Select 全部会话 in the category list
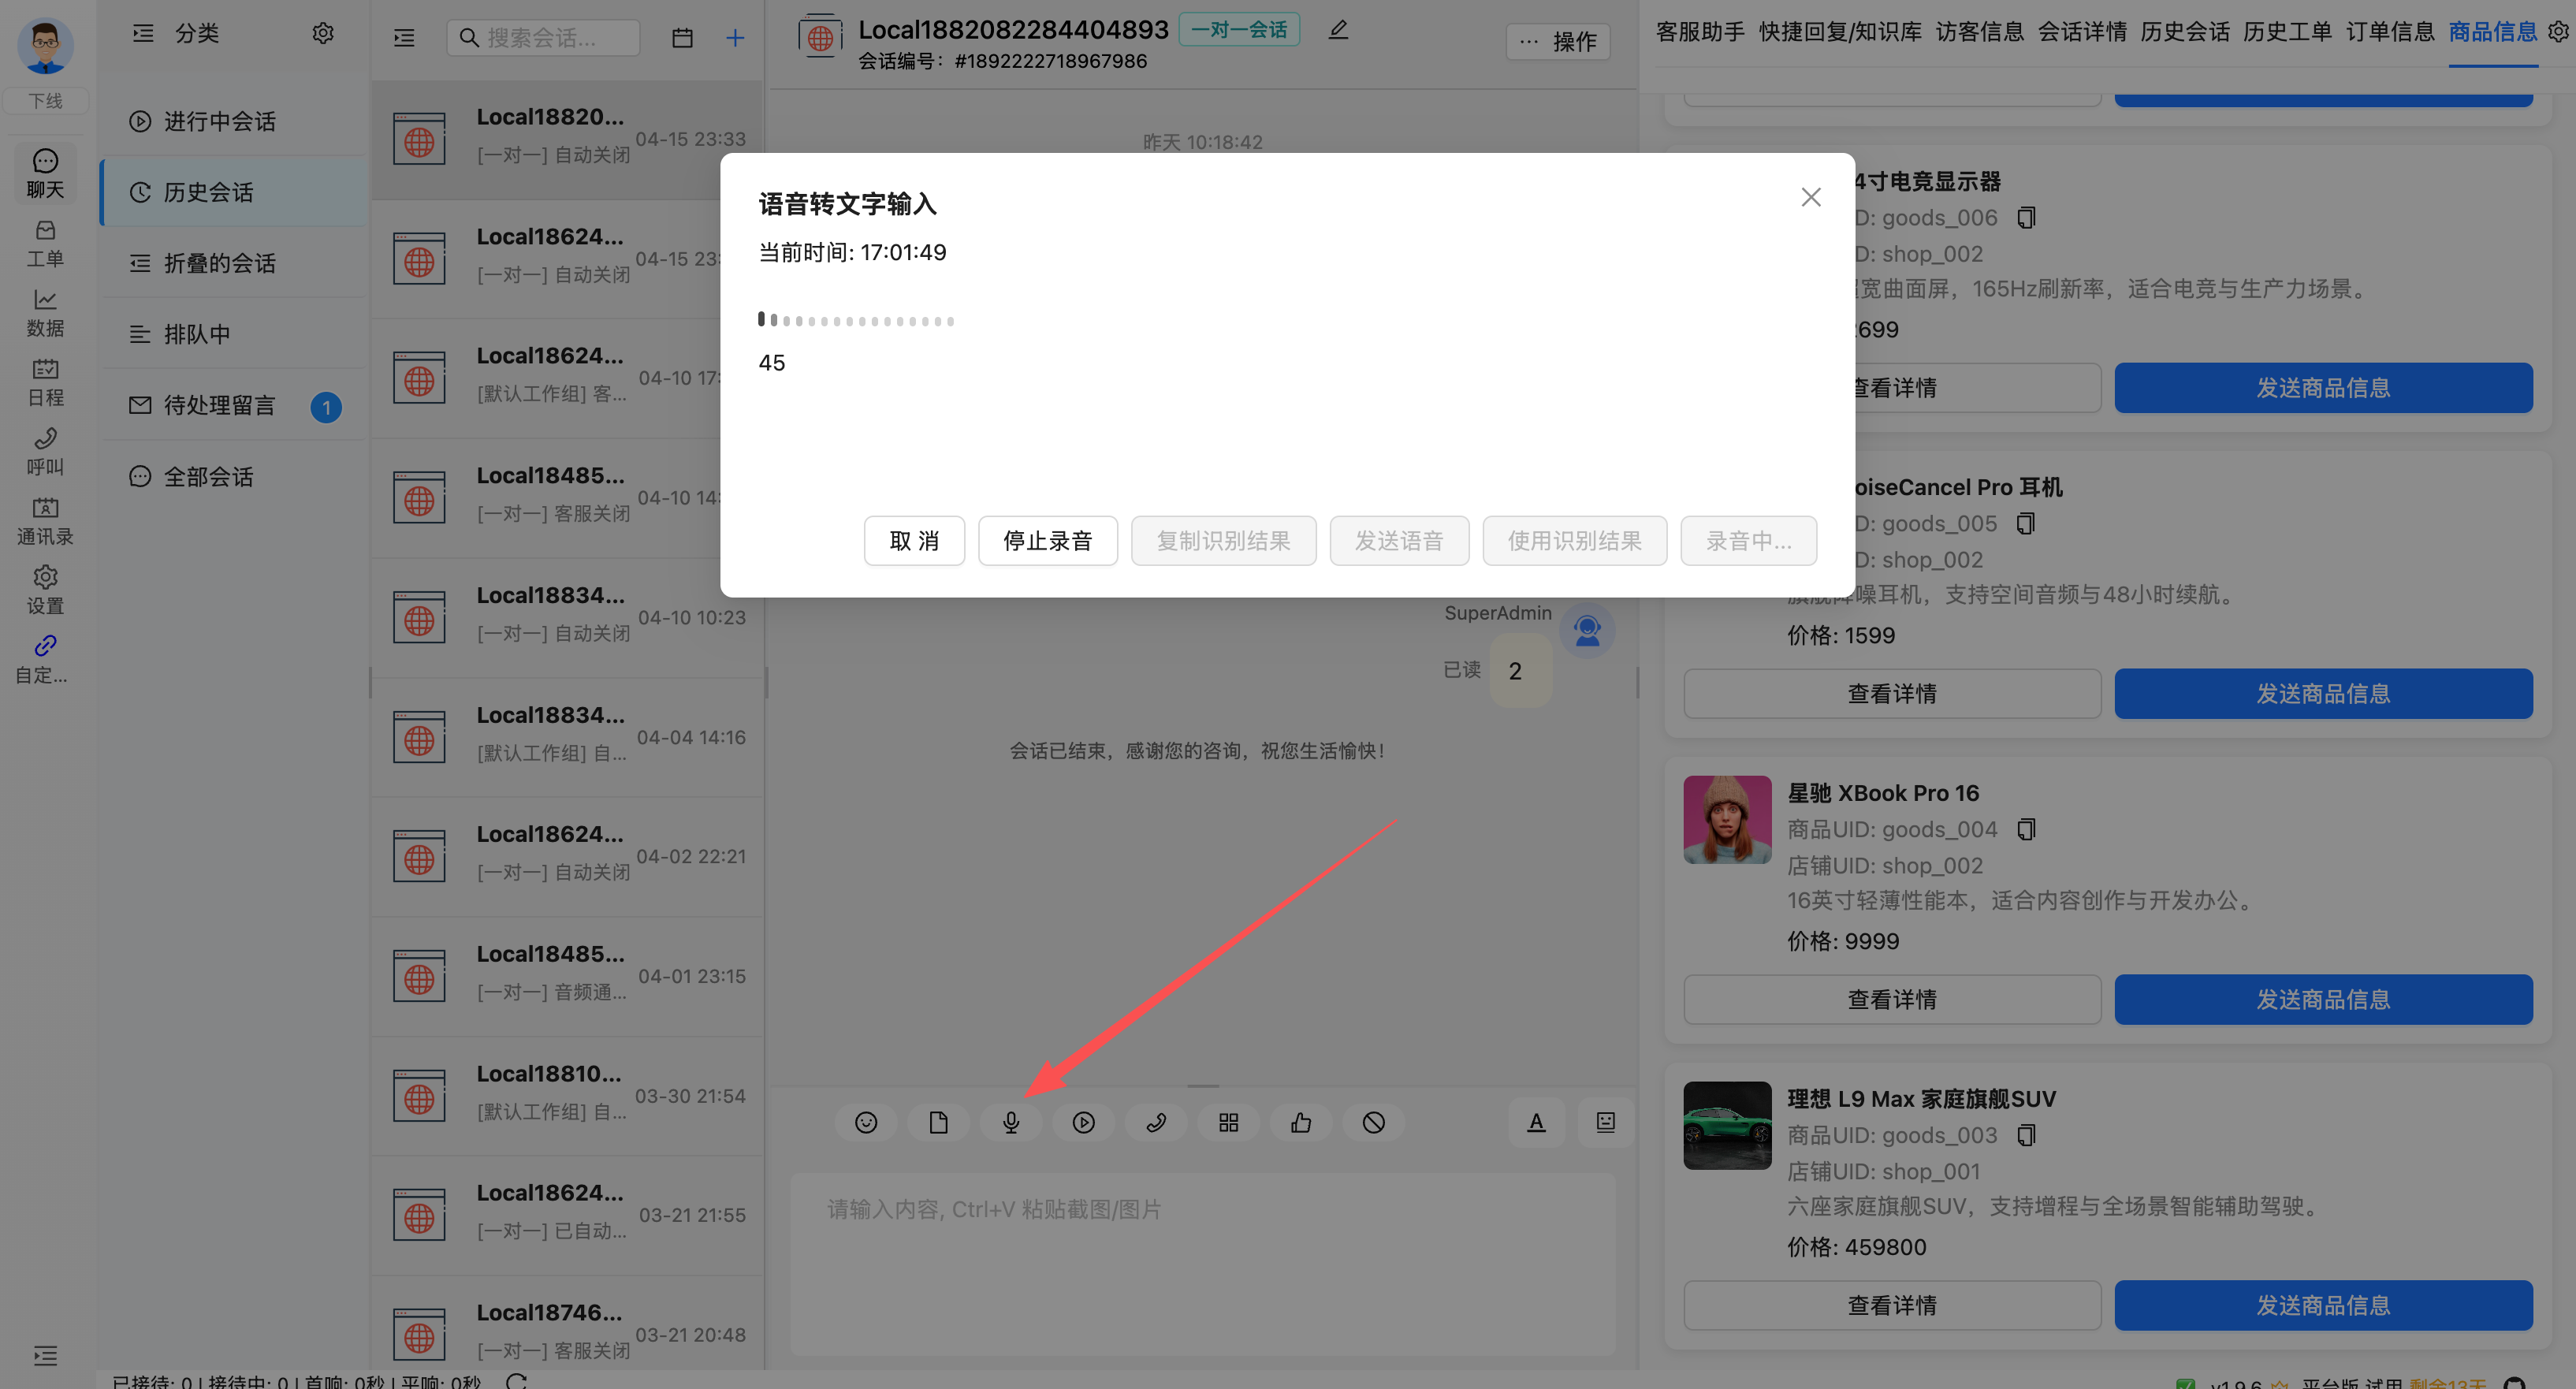This screenshot has height=1389, width=2576. coord(235,477)
